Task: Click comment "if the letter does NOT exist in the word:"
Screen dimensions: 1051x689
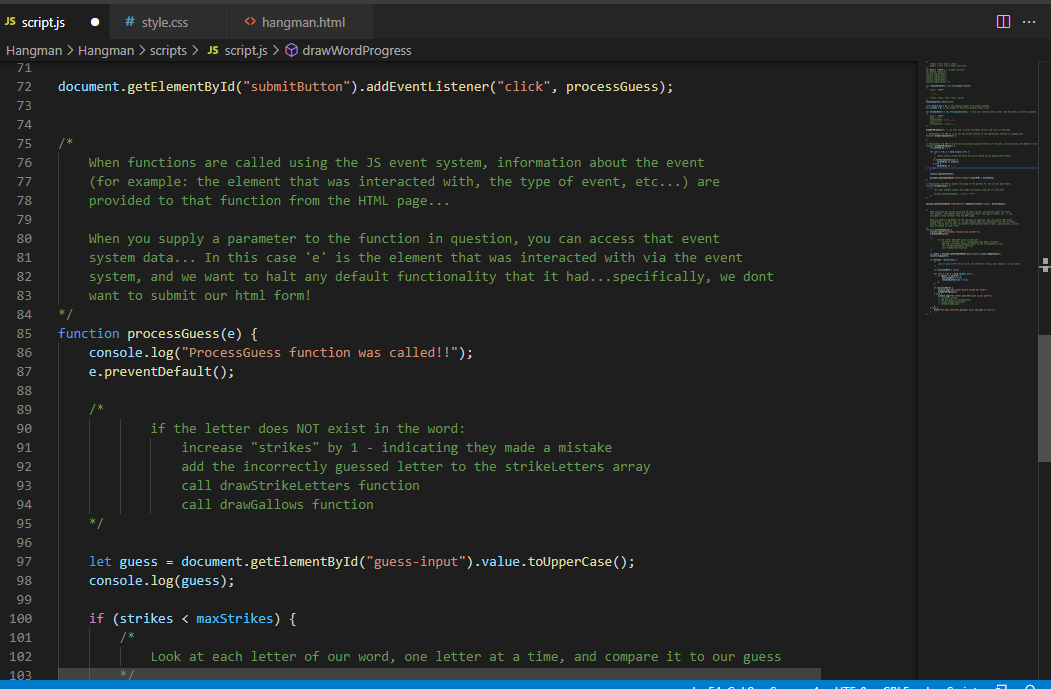Action: (308, 428)
